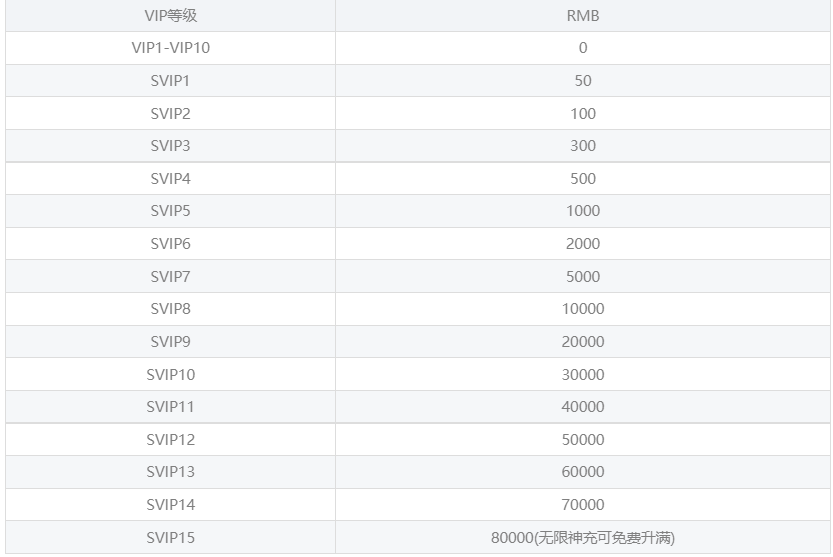Click the SVIP3 level cell
This screenshot has height=557, width=833.
click(x=170, y=146)
